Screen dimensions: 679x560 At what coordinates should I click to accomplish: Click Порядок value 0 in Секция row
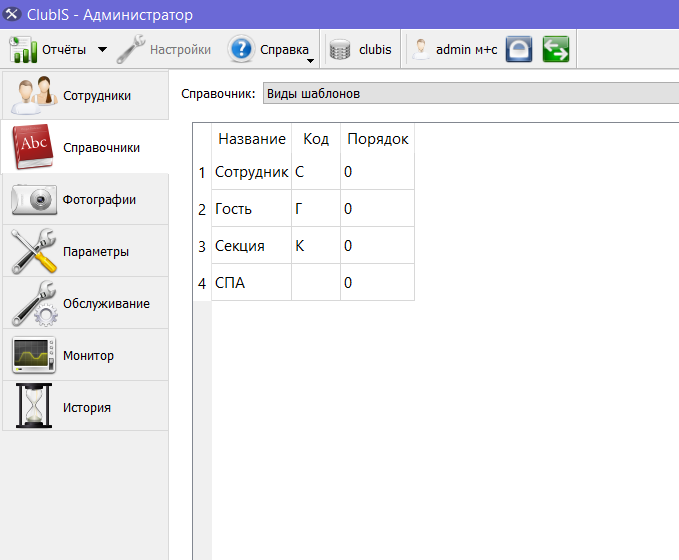(x=378, y=246)
